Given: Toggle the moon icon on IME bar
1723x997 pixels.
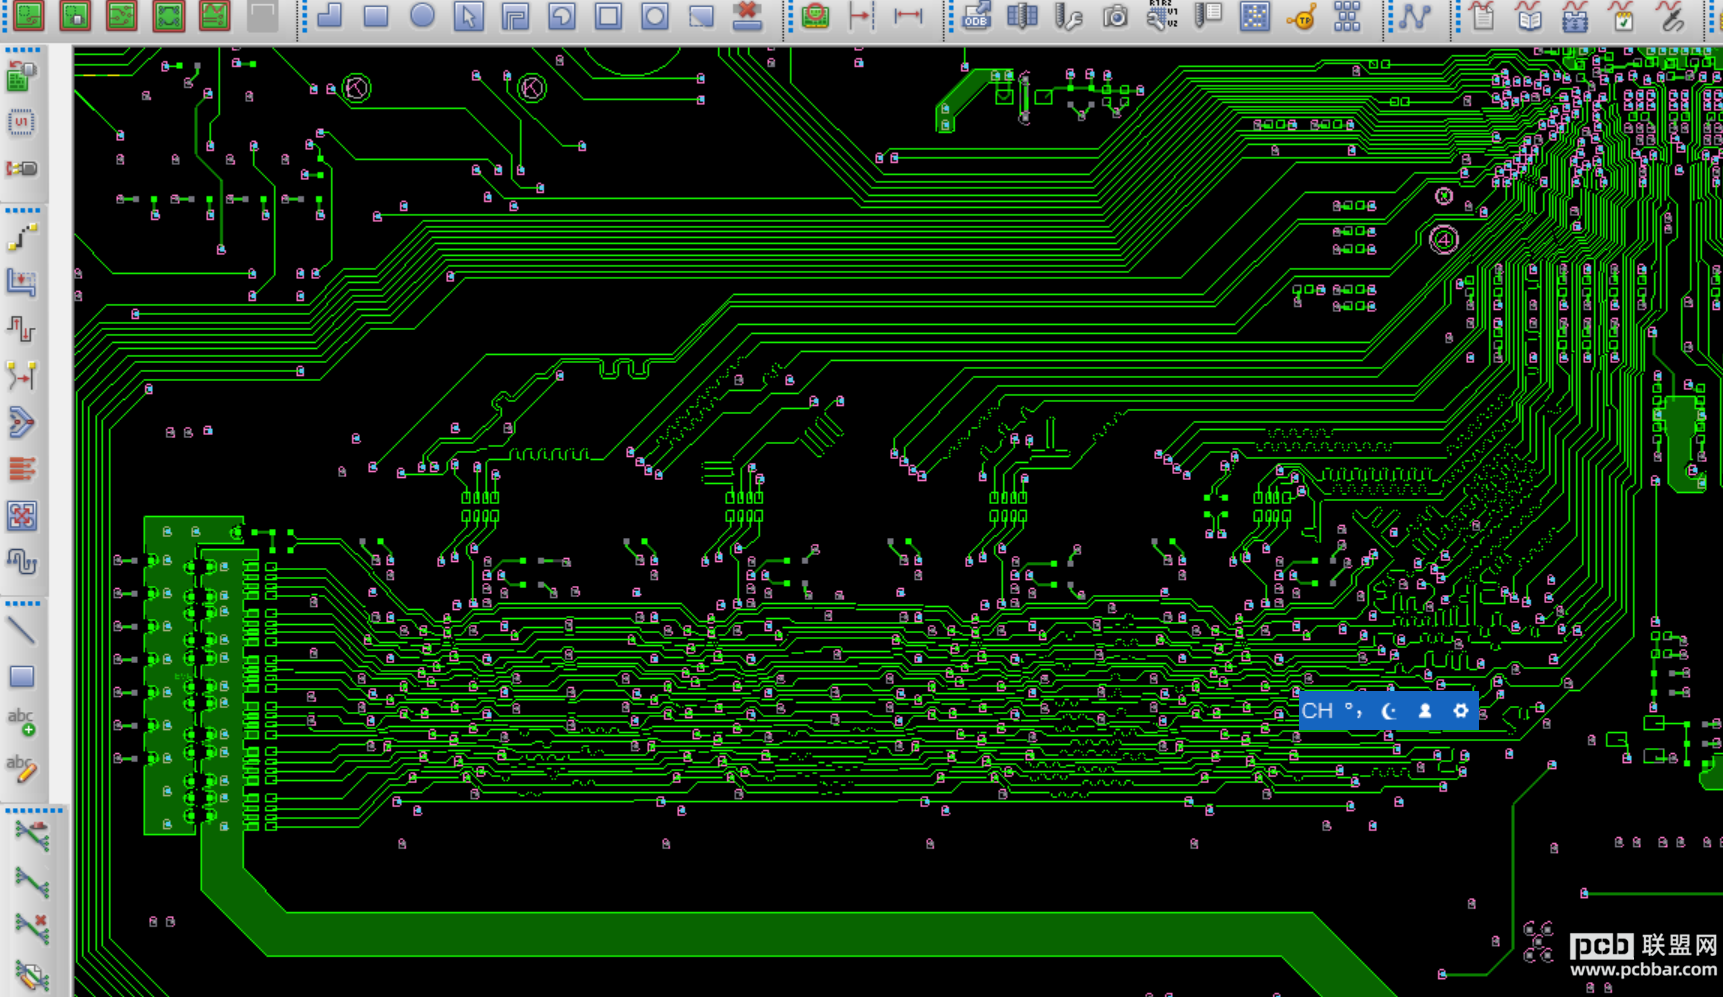Looking at the screenshot, I should click(1388, 711).
